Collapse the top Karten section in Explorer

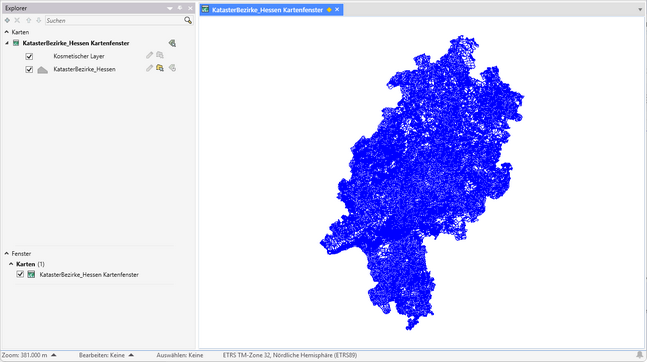7,32
